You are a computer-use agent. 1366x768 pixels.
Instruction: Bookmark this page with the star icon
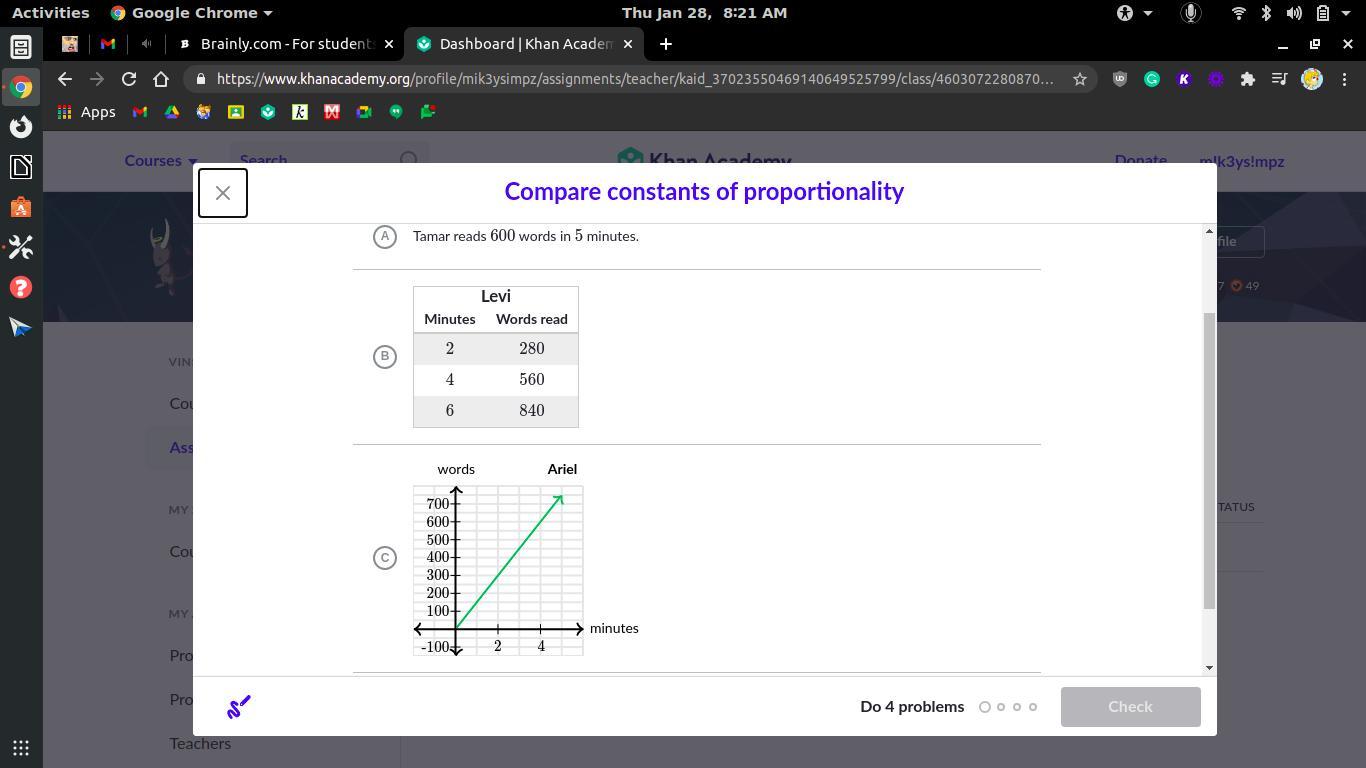pos(1080,79)
